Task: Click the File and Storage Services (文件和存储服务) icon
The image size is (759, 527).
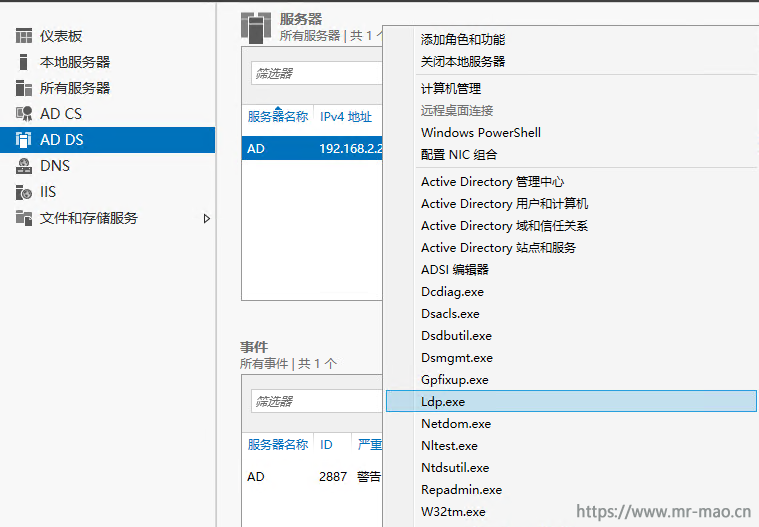Action: tap(24, 218)
